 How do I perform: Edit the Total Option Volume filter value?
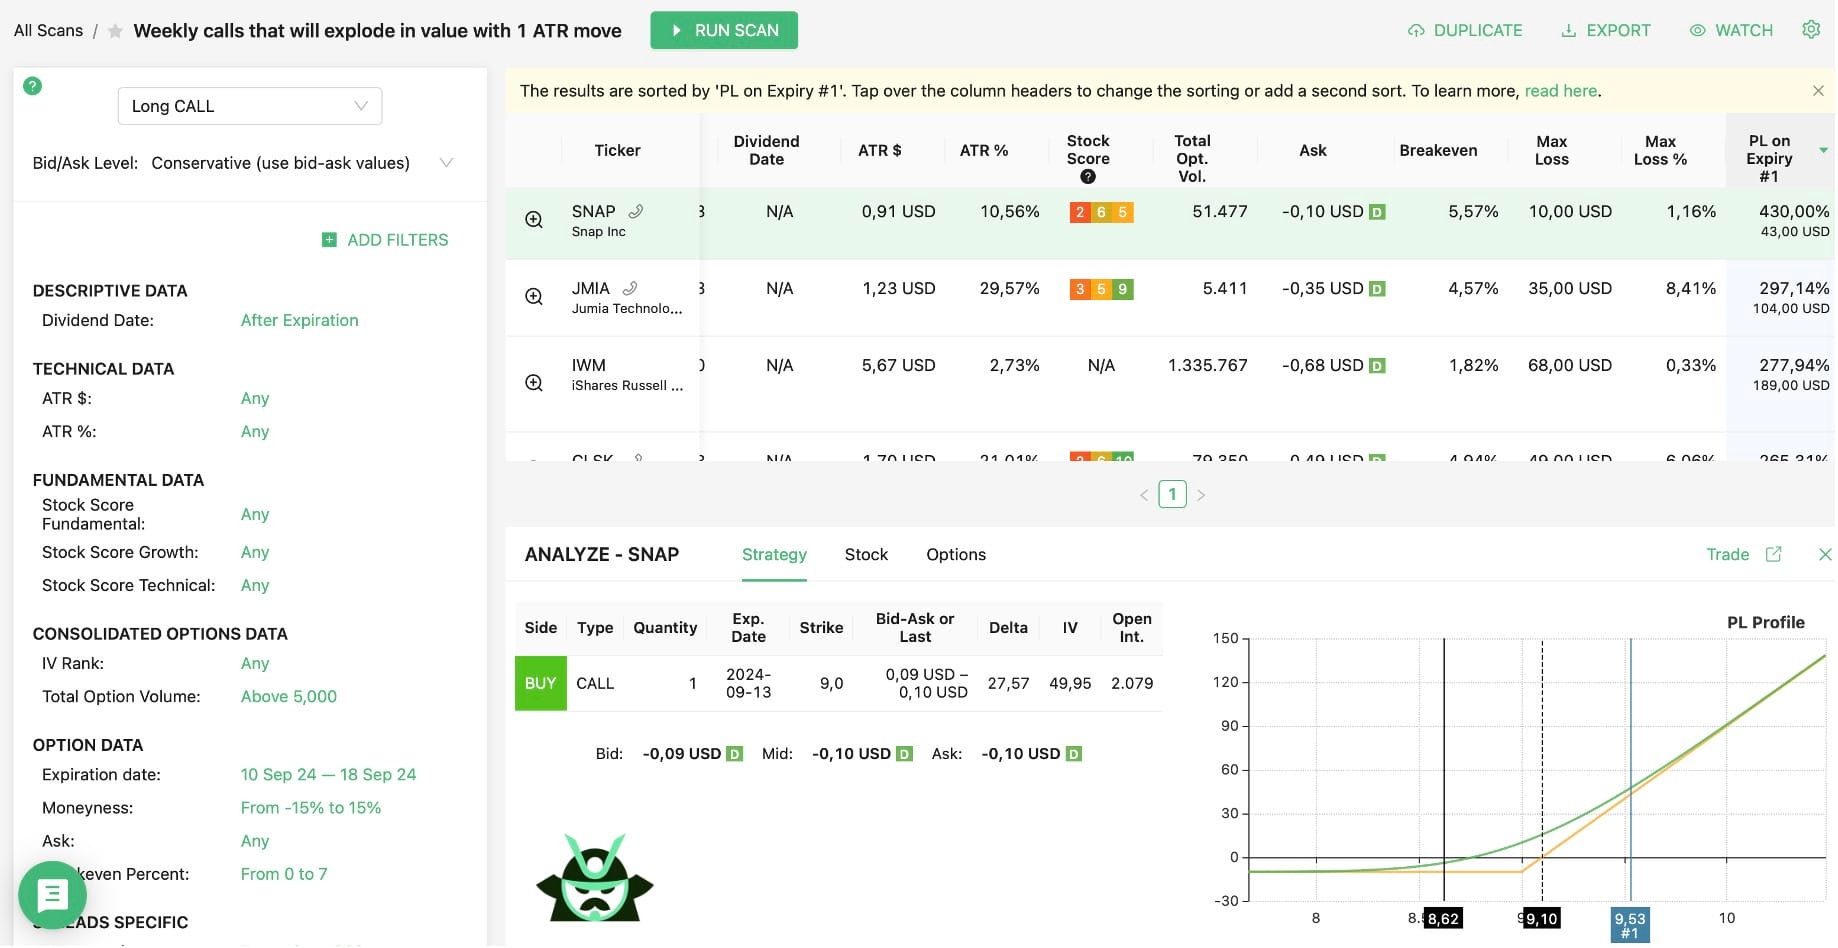(x=288, y=696)
